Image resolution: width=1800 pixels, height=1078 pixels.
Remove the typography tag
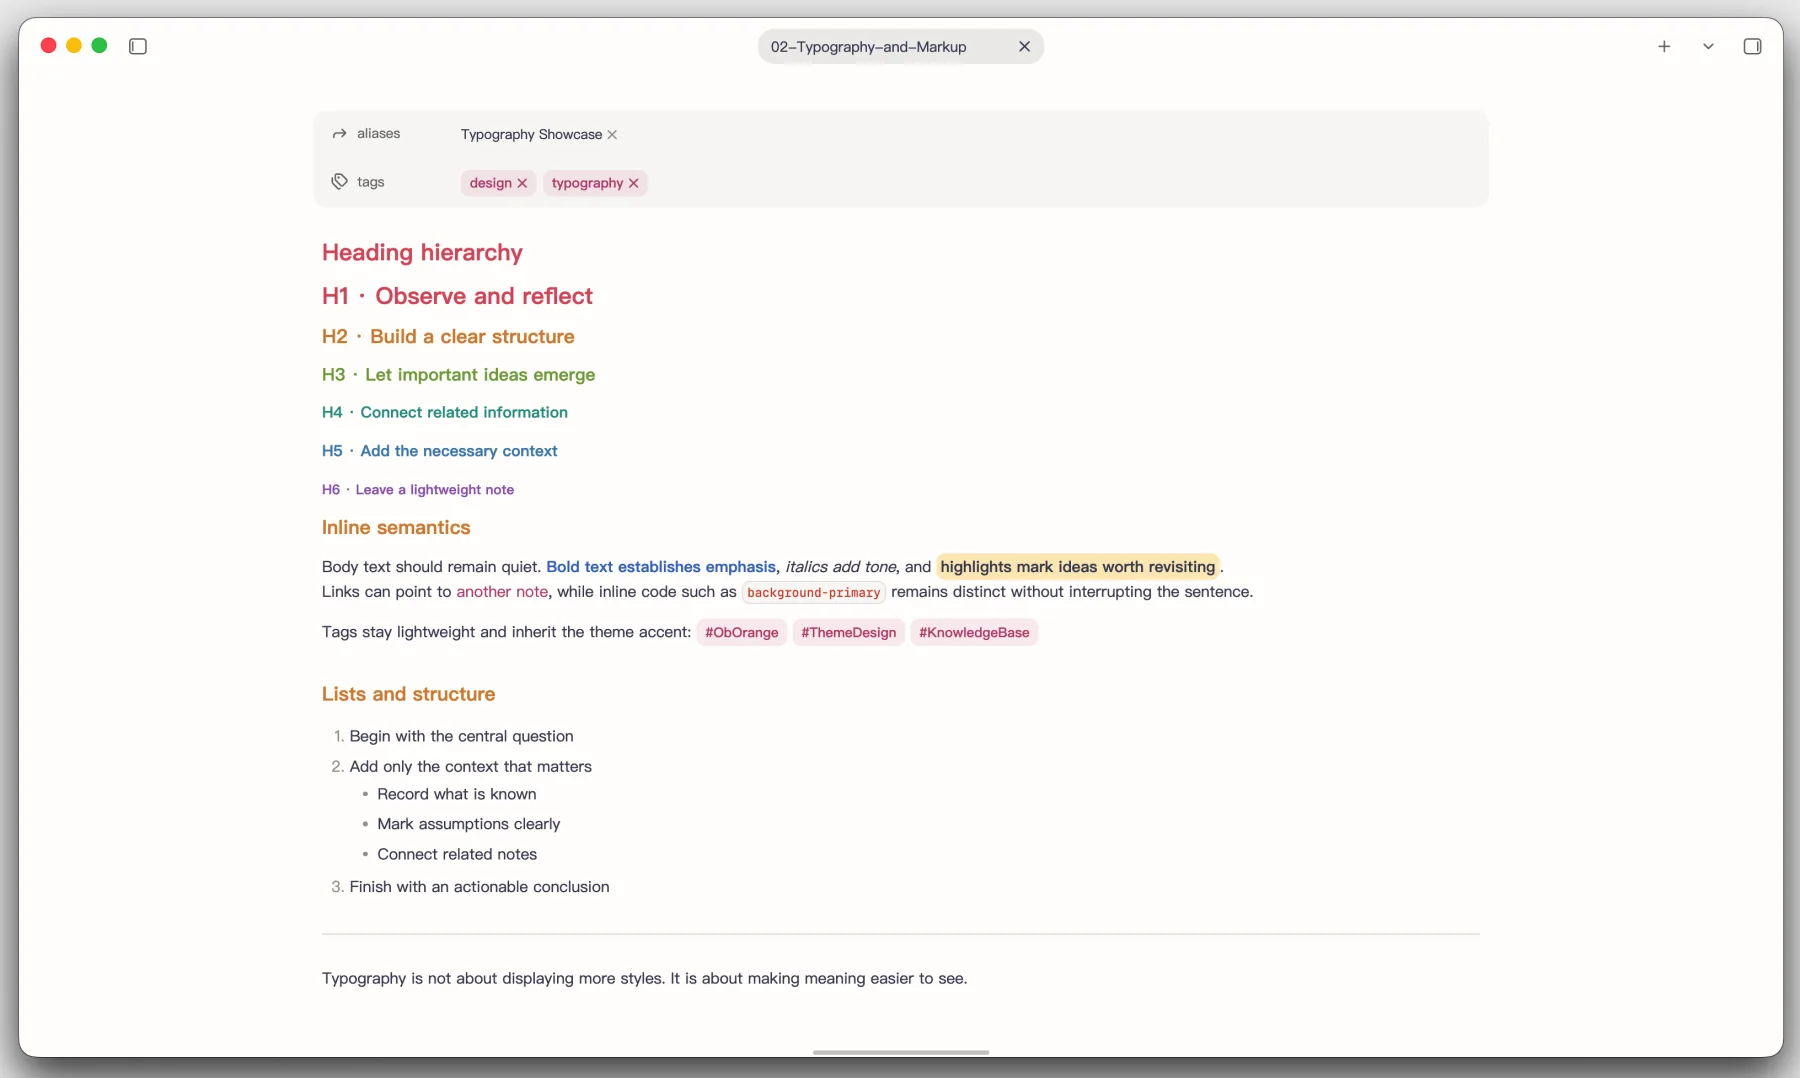[633, 183]
